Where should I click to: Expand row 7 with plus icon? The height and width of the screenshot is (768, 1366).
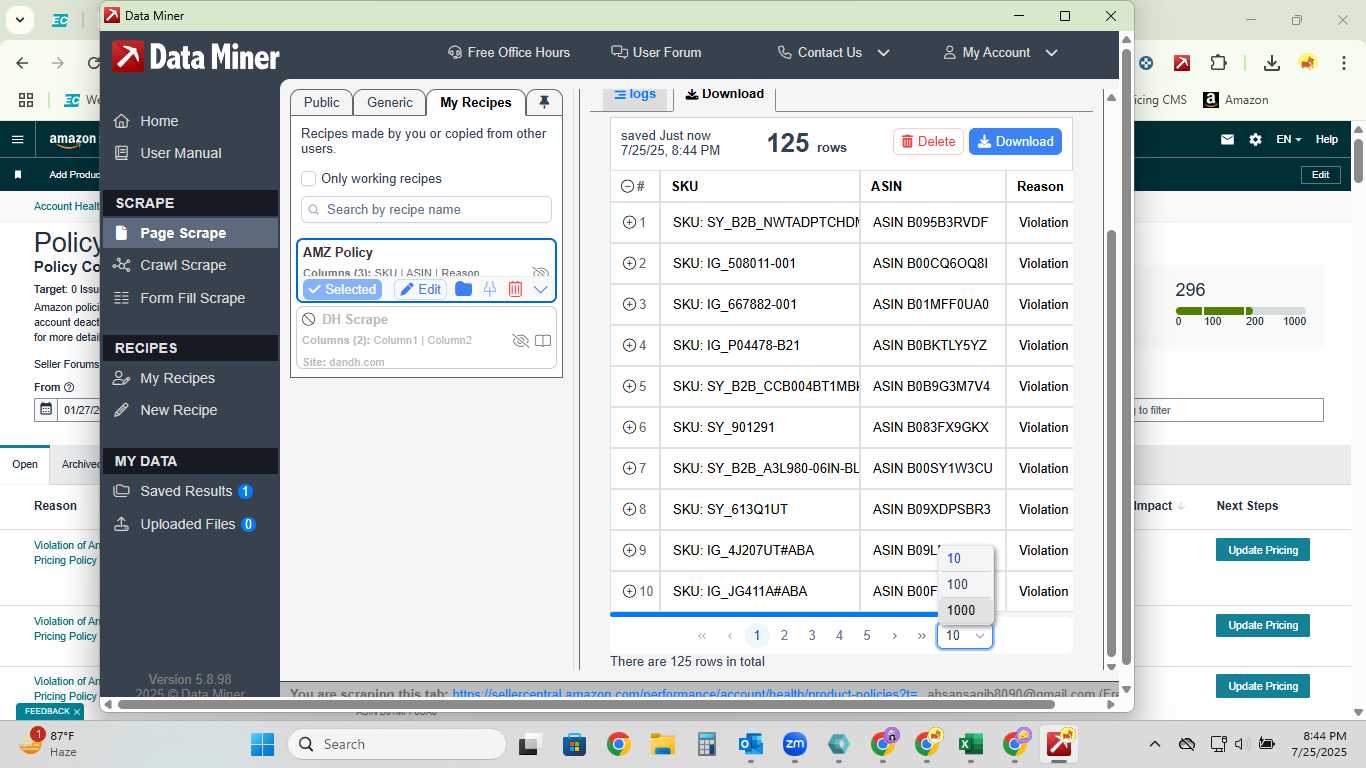[x=629, y=468]
